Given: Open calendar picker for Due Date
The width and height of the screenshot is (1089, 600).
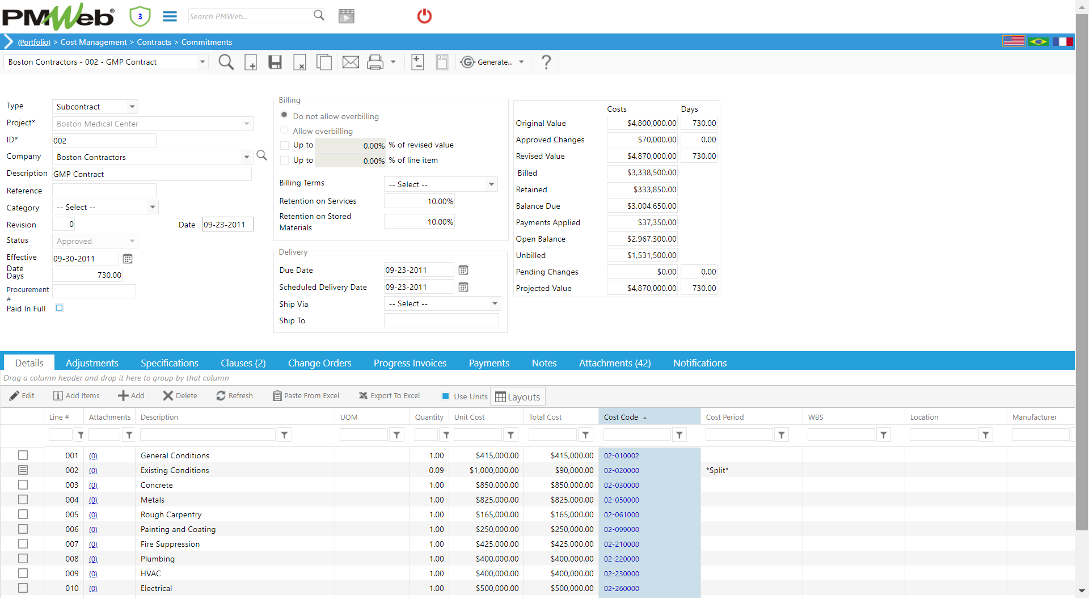Looking at the screenshot, I should point(463,270).
